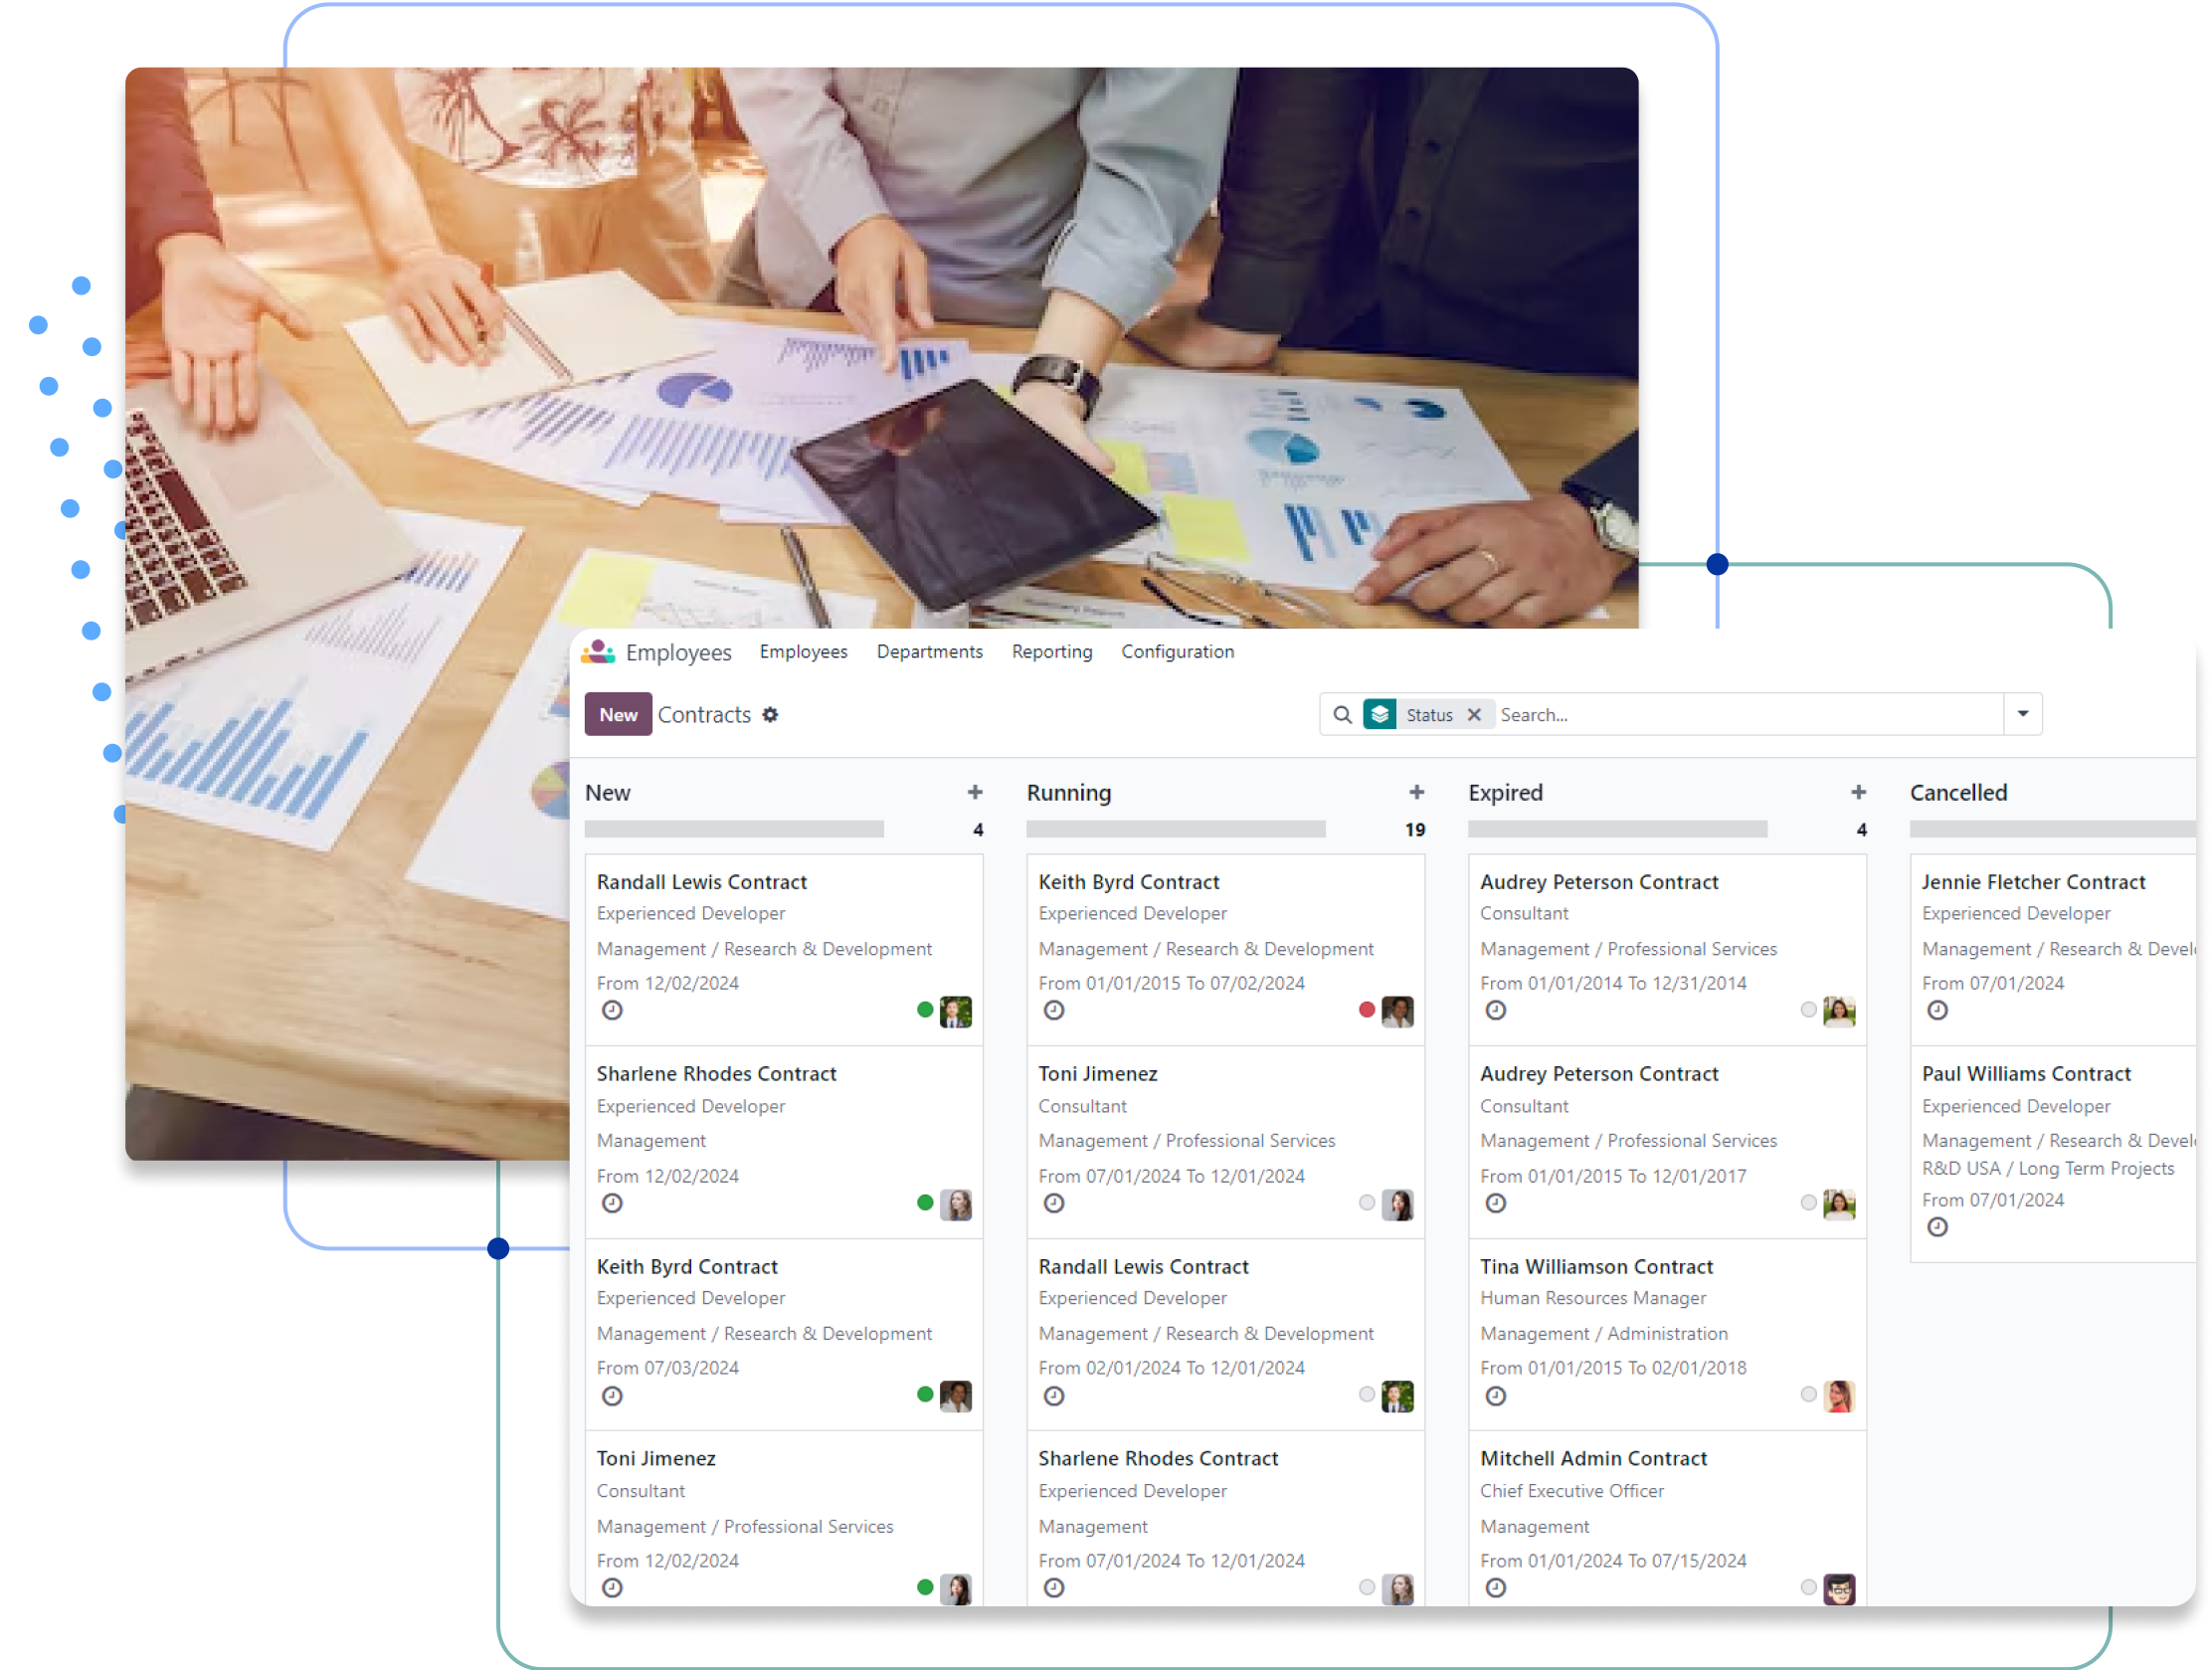2212x1670 pixels.
Task: Click the green status dot on Sharlene Rhodes Contract
Action: (923, 1202)
